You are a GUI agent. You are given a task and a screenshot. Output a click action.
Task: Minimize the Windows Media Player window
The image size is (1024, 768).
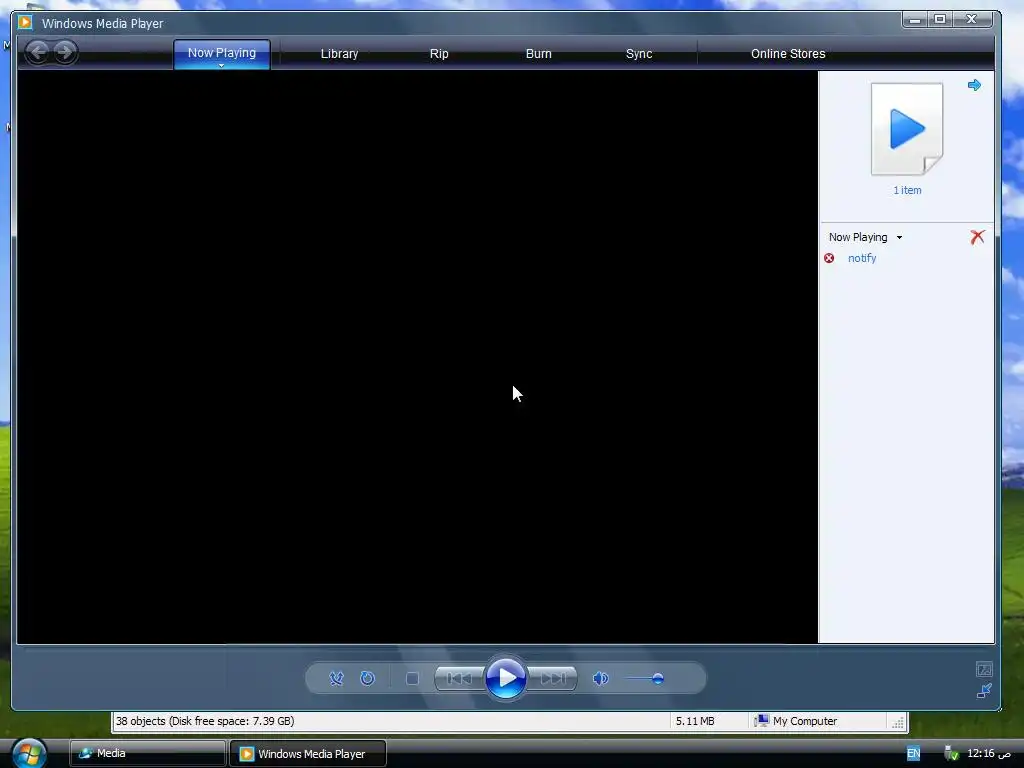coord(915,20)
